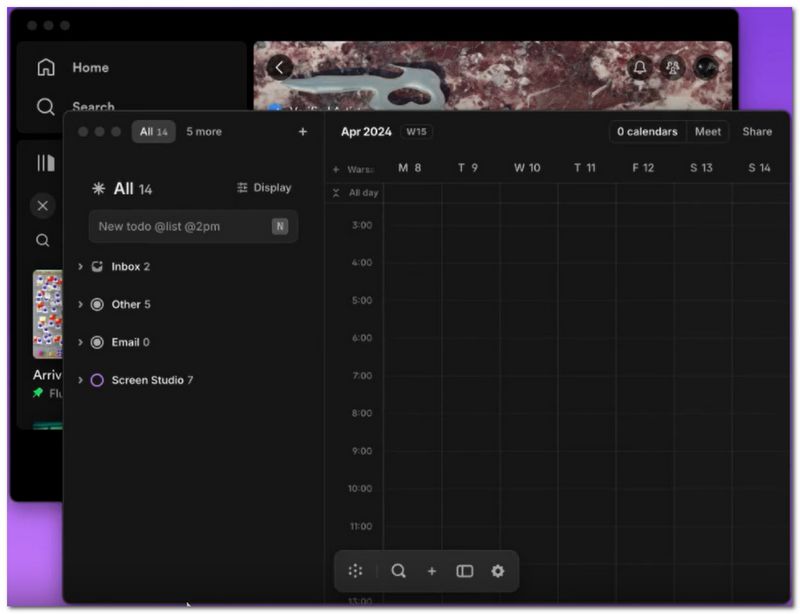Open Home in the background sidebar

tap(90, 67)
